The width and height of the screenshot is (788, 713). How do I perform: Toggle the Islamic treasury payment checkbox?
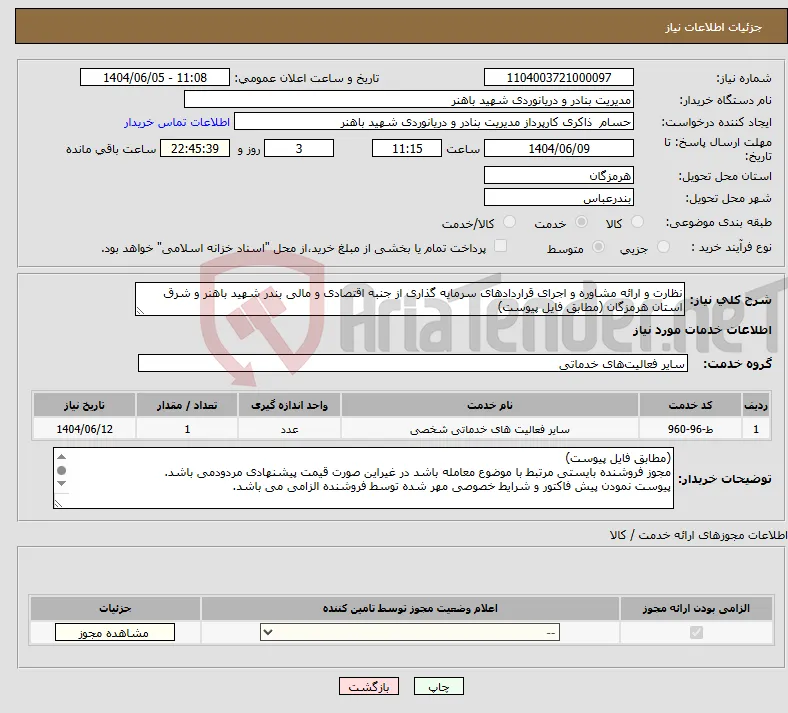pyautogui.click(x=501, y=246)
